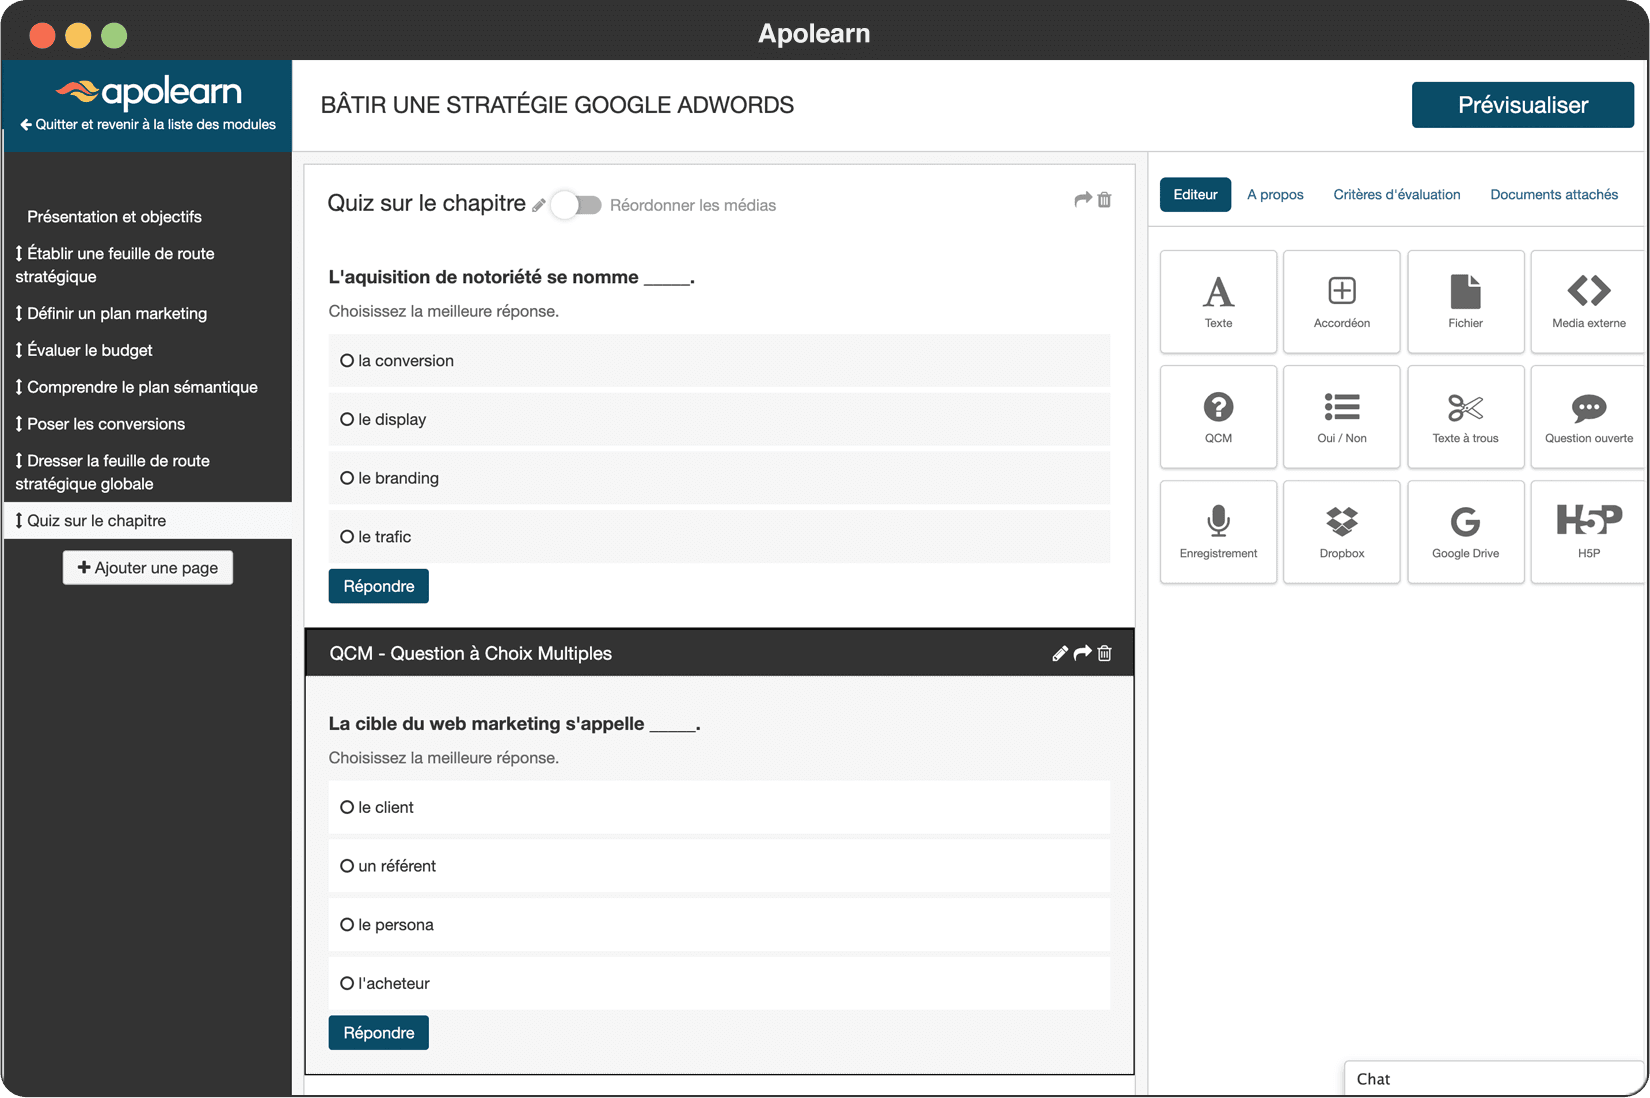Open the A propos tab
This screenshot has width=1650, height=1098.
click(x=1275, y=195)
